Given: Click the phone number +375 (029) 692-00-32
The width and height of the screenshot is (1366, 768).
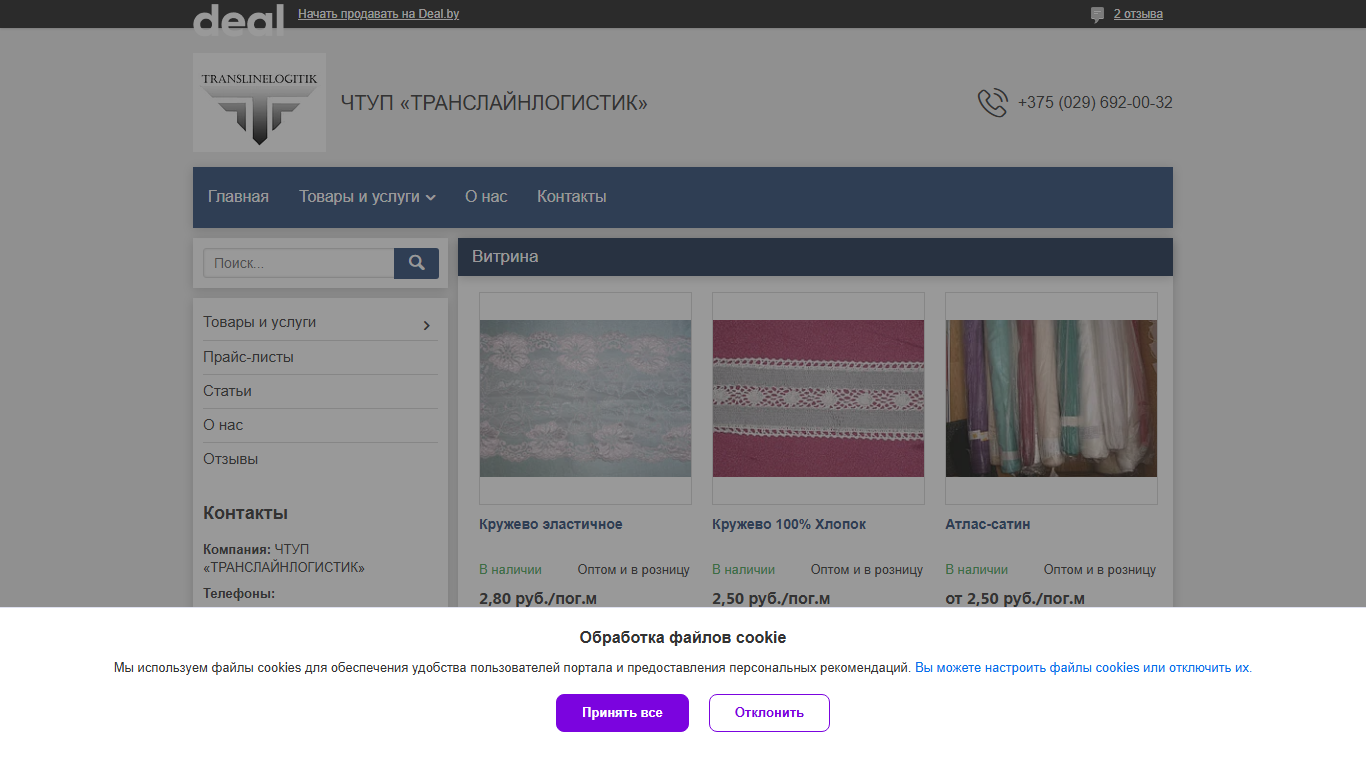Looking at the screenshot, I should click(1095, 102).
